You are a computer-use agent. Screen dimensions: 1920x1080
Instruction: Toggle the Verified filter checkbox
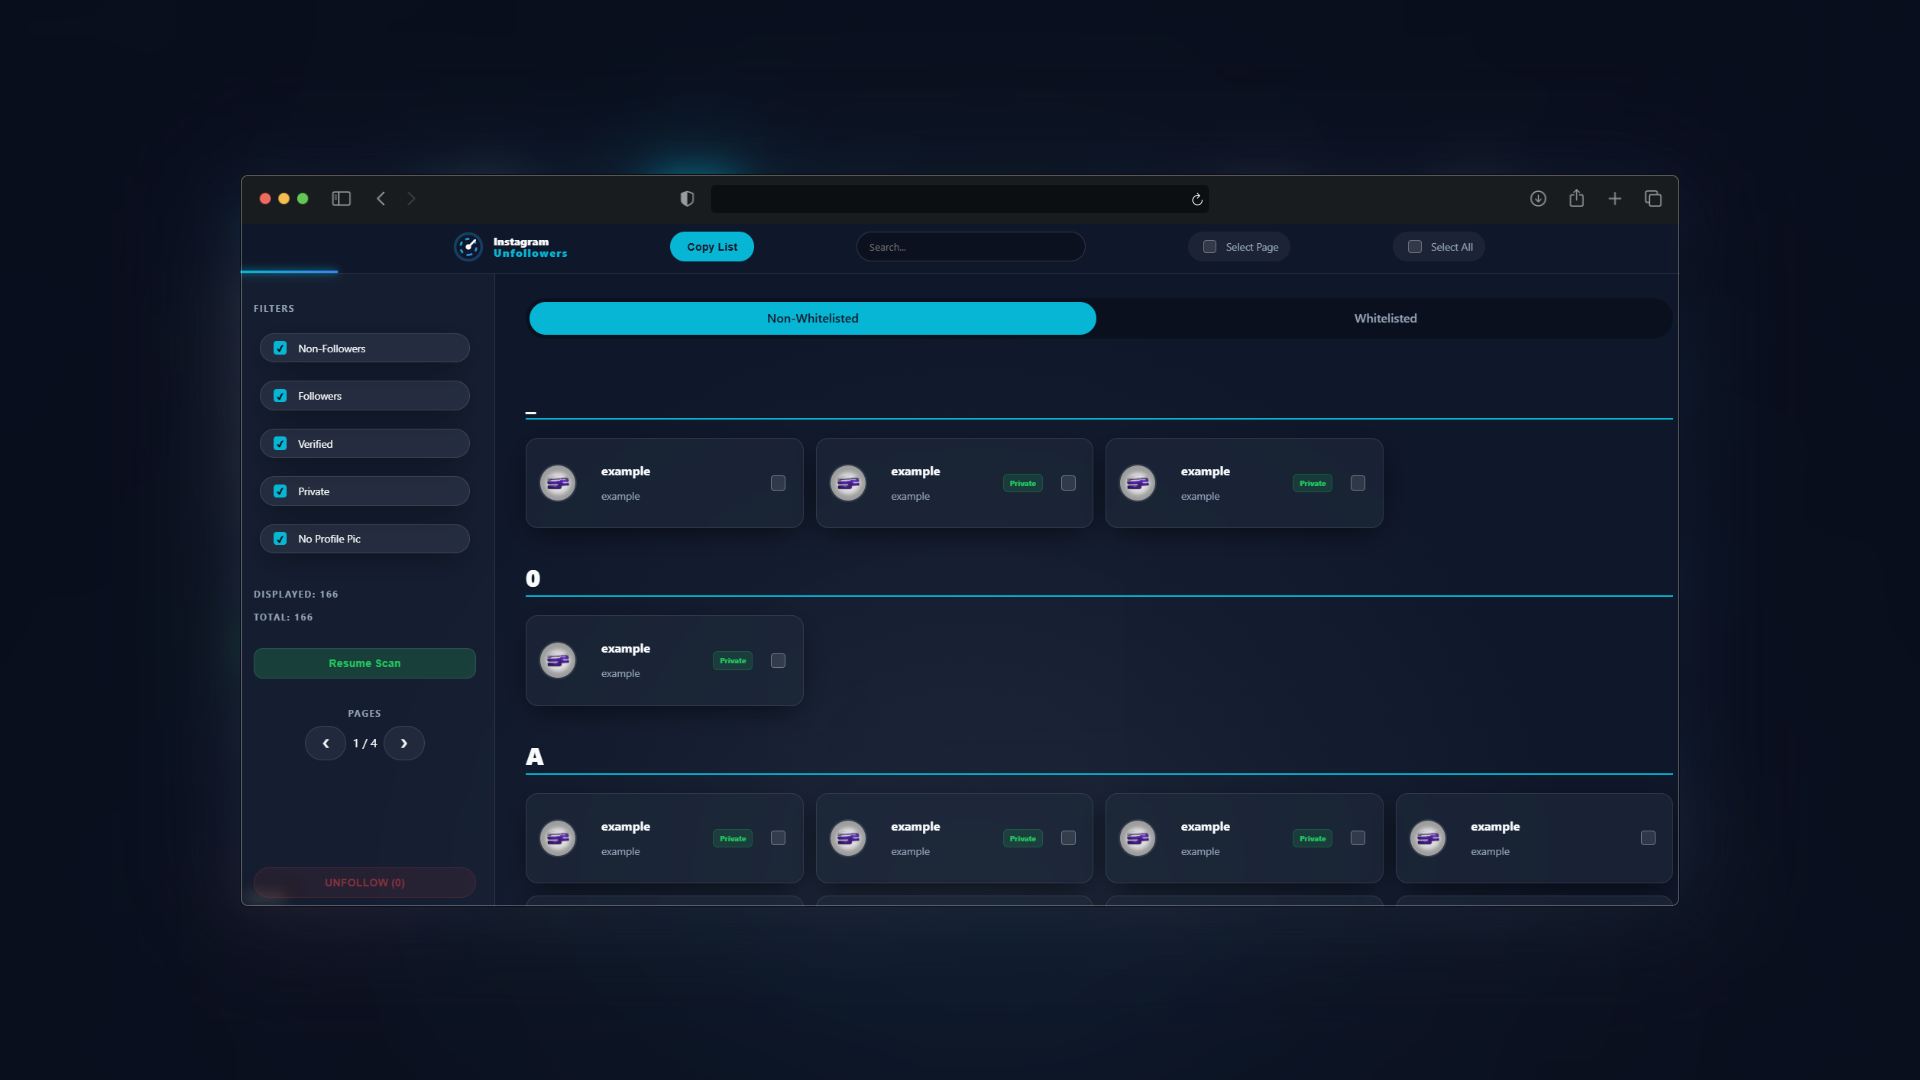pos(280,444)
